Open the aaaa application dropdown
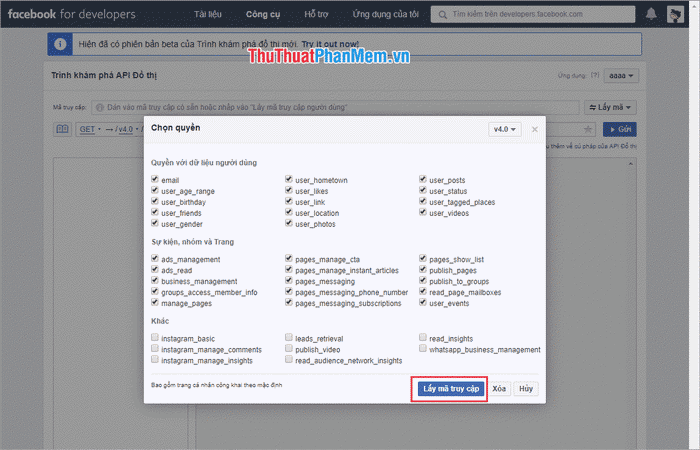The image size is (700, 450). tap(621, 76)
